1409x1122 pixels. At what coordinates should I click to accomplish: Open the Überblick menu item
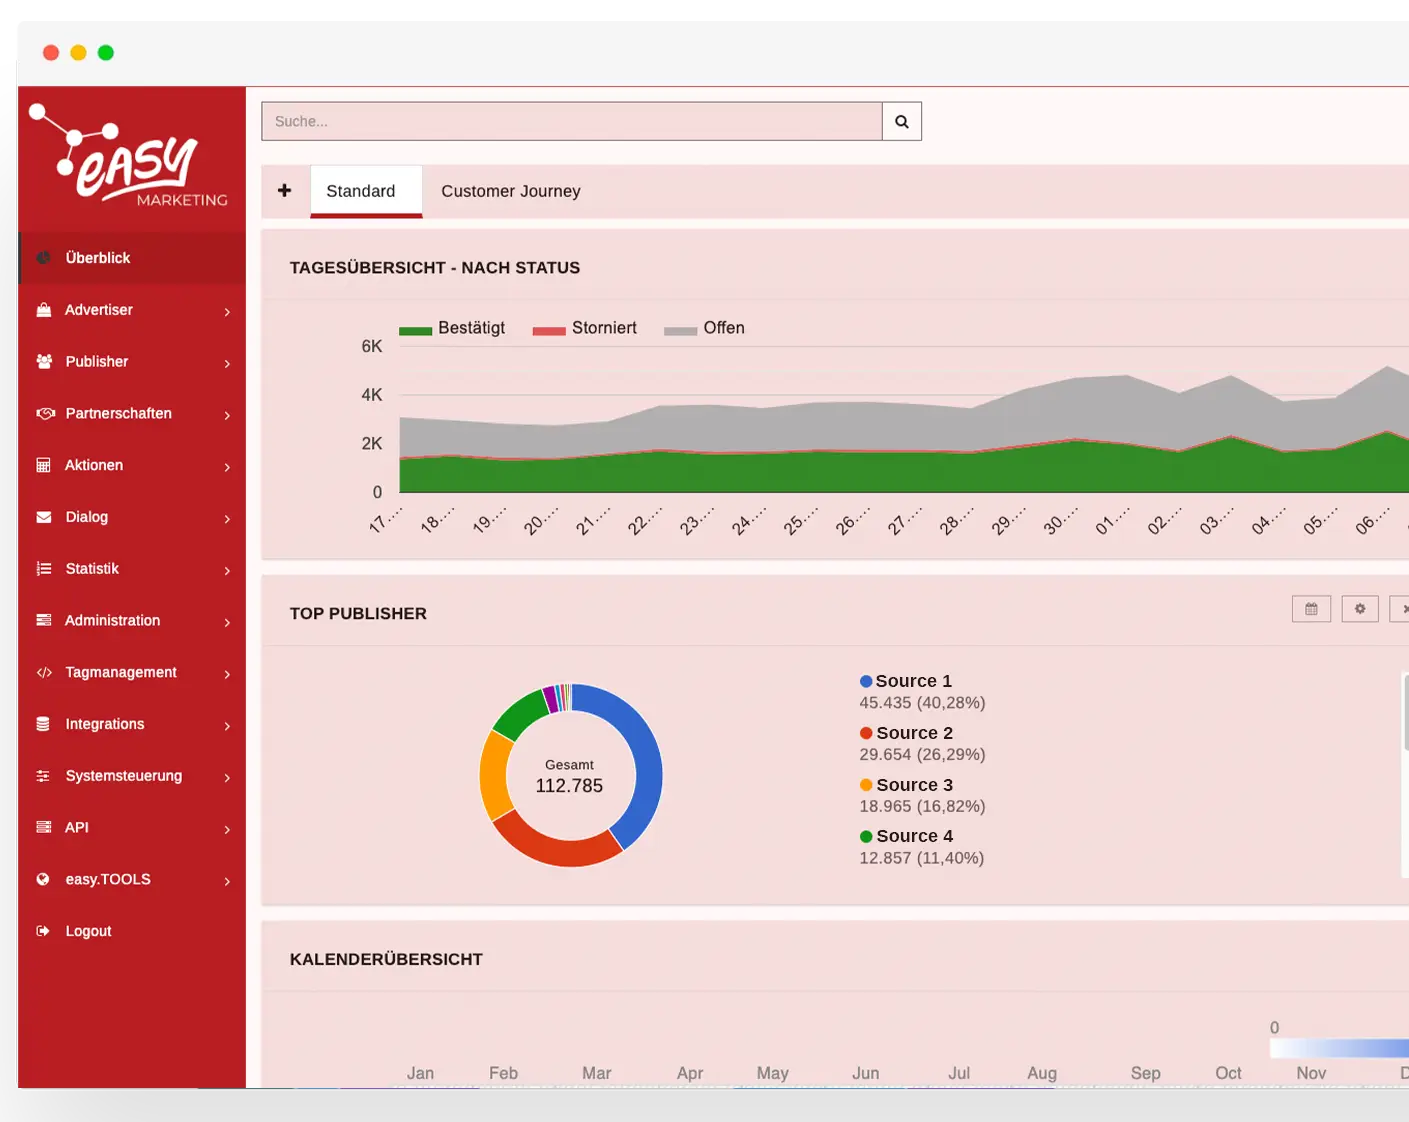pos(98,258)
